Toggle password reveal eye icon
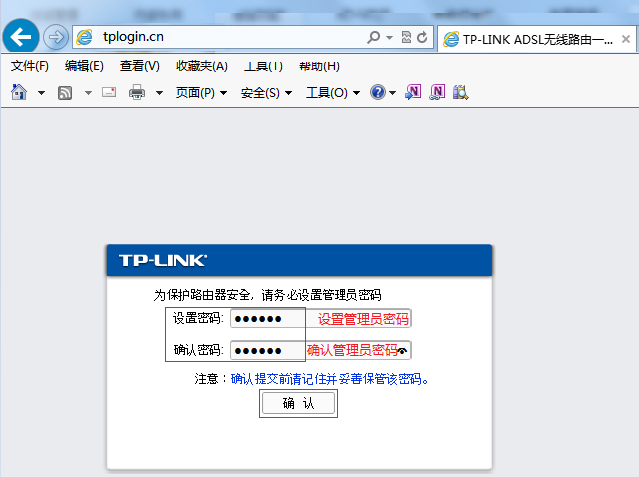 (402, 351)
